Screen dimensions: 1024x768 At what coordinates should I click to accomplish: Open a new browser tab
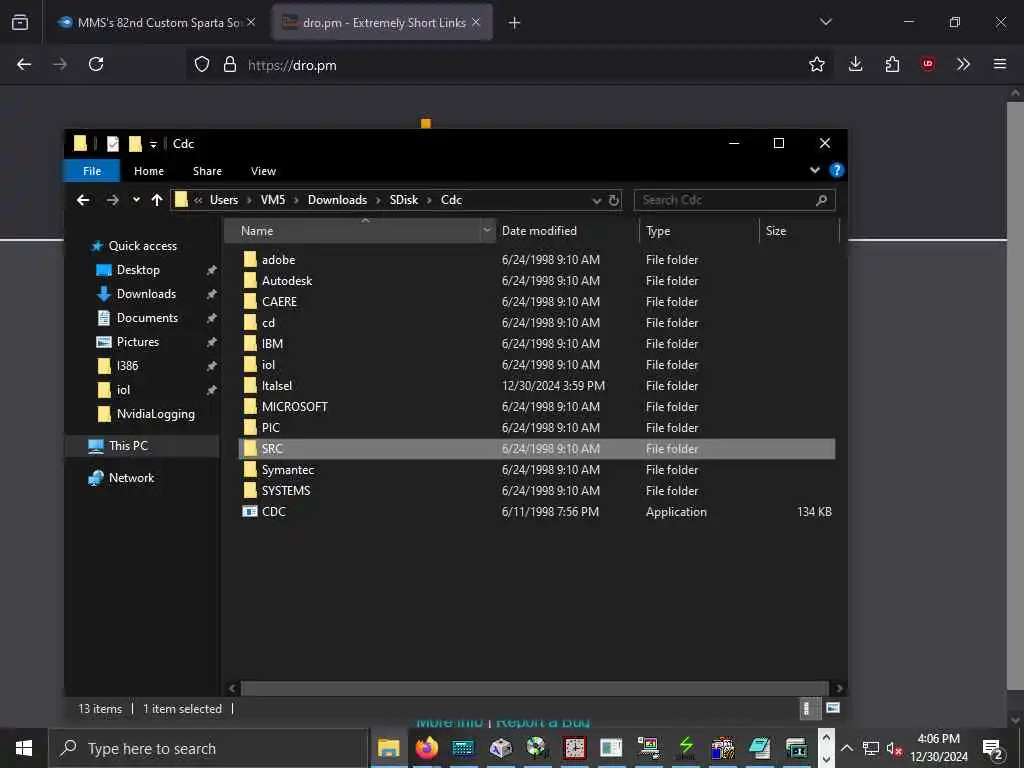515,23
